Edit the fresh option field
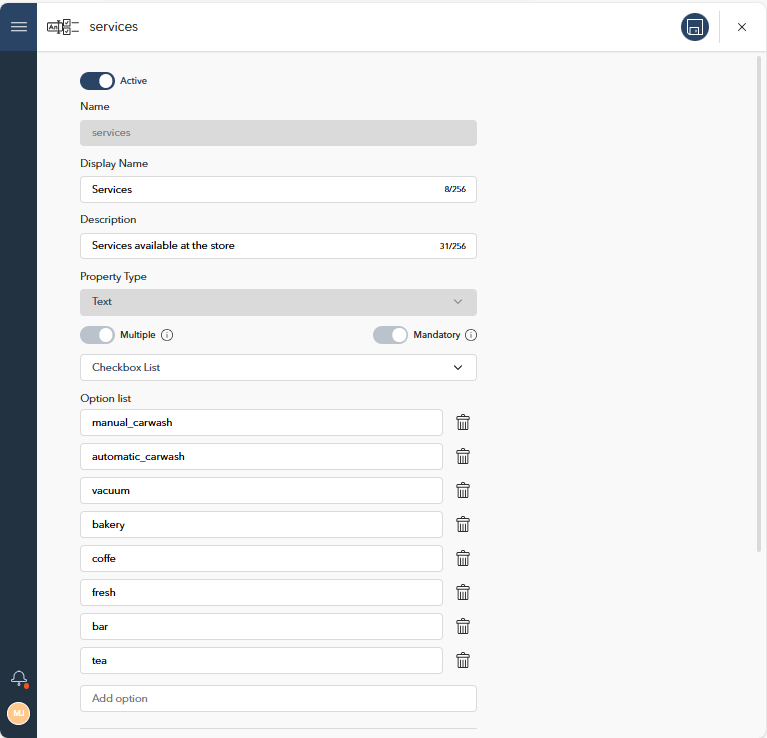The height and width of the screenshot is (738, 767). click(x=261, y=592)
